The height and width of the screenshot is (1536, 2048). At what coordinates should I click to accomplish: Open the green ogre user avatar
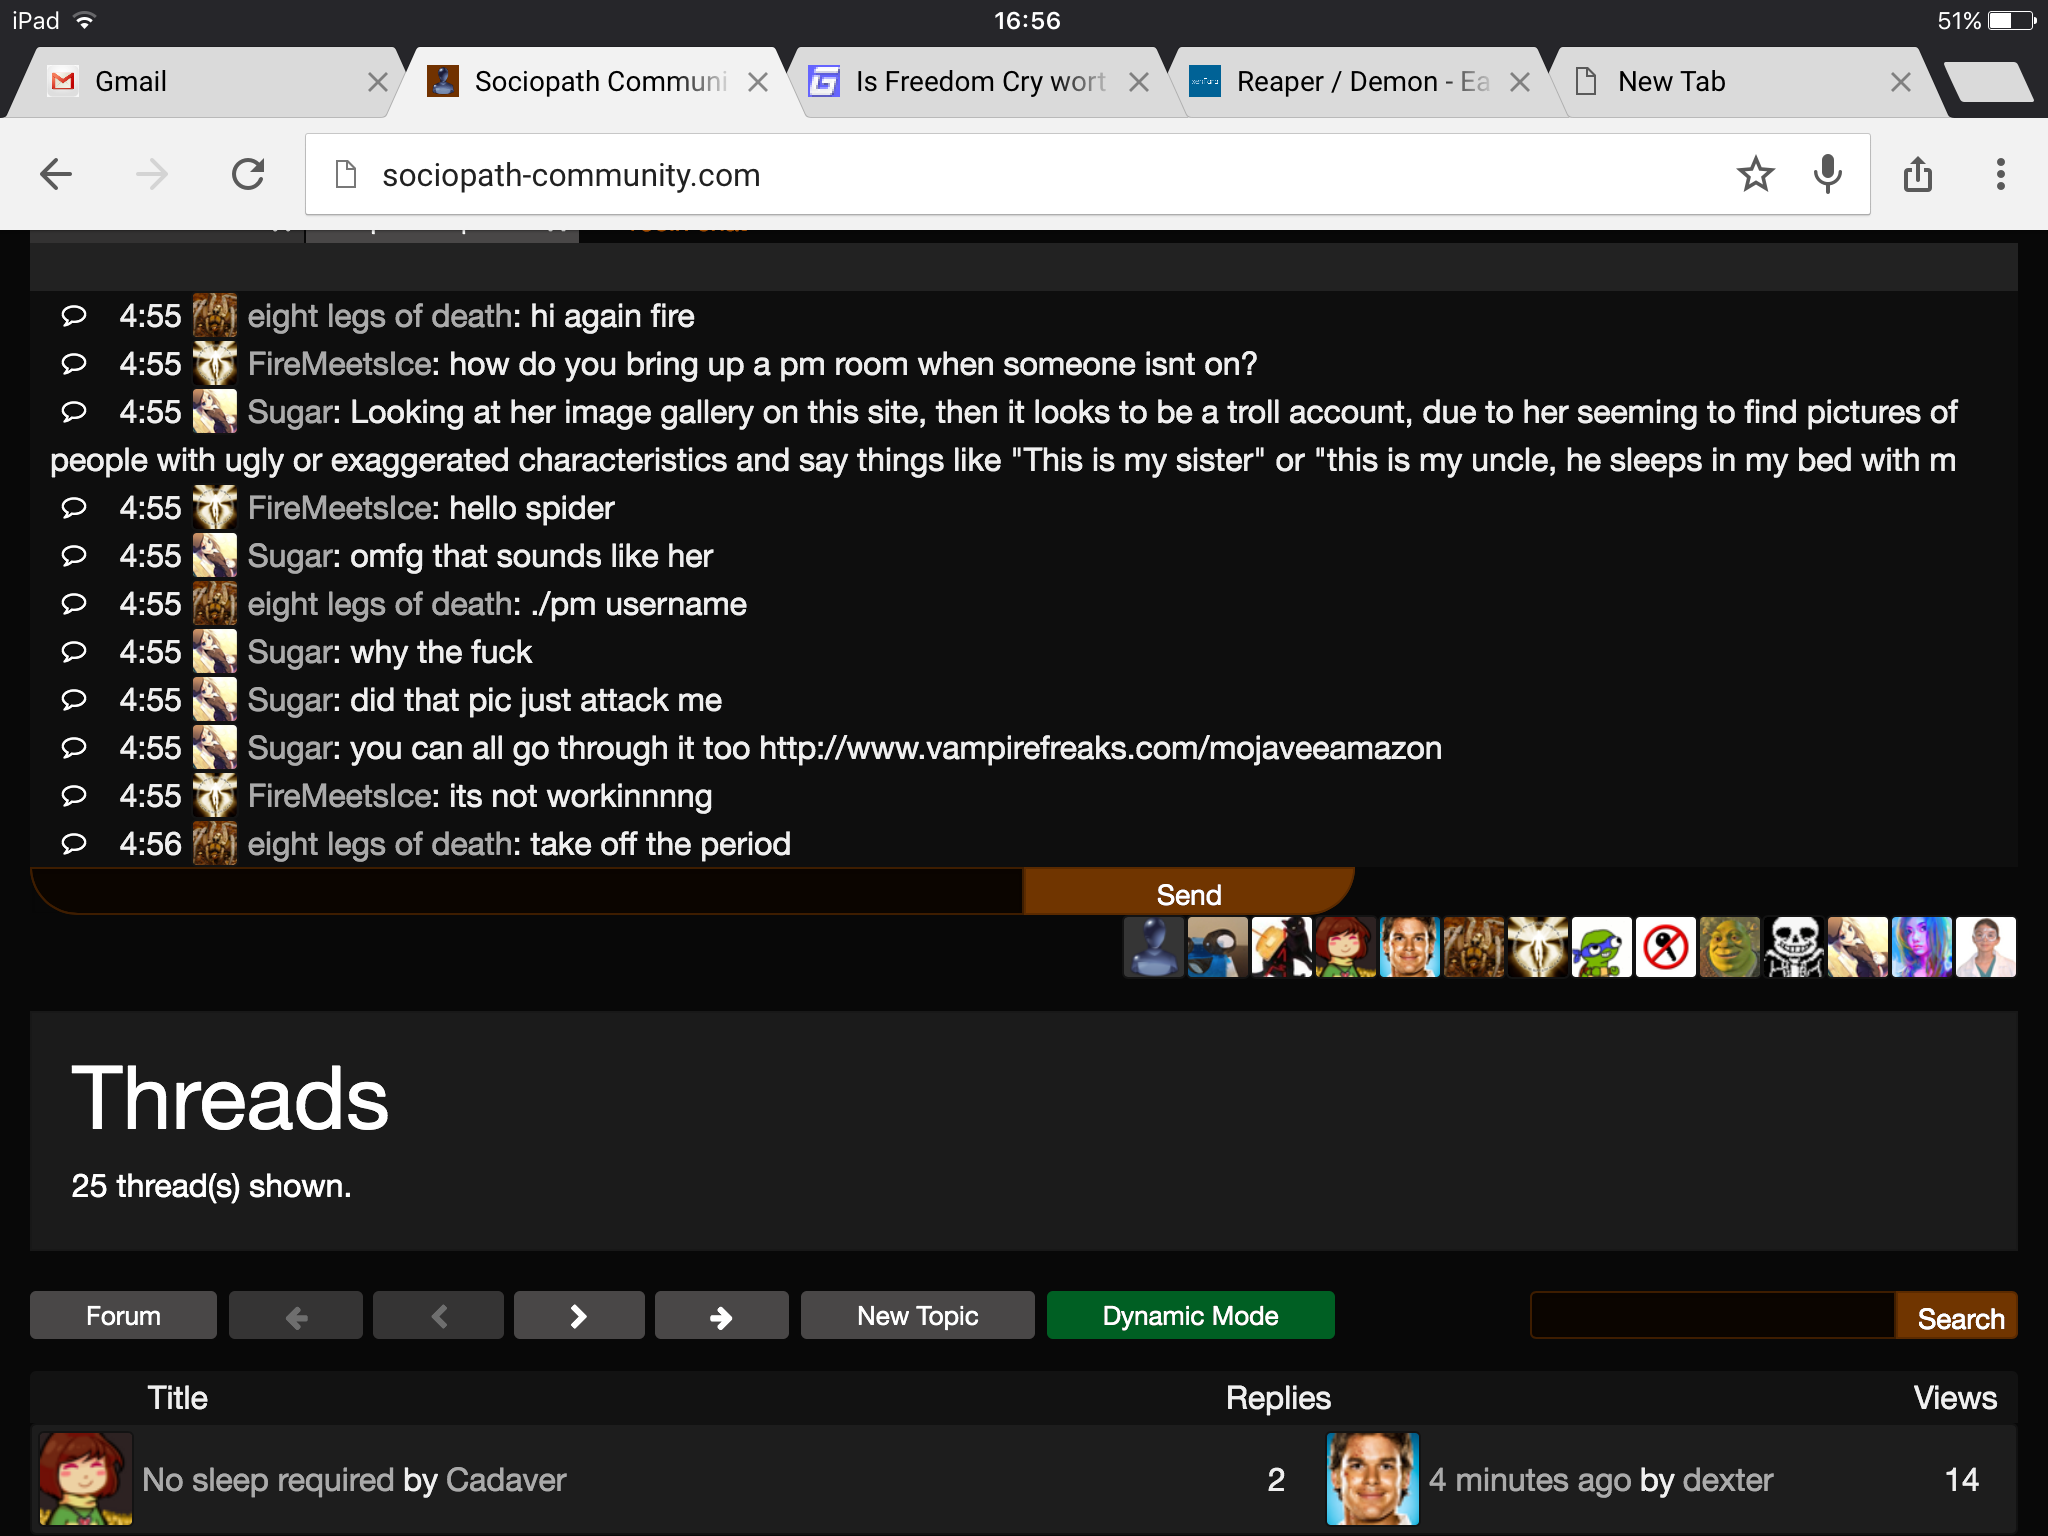(x=1729, y=947)
